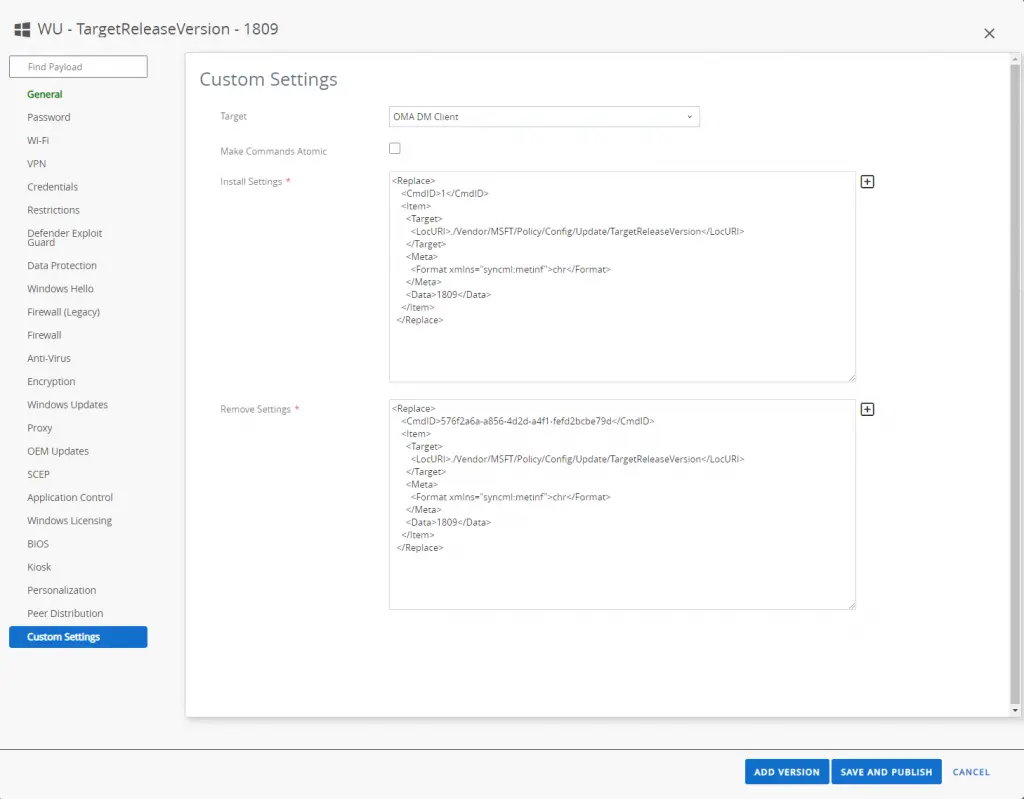Click the 'Install Settings' label

[251, 182]
